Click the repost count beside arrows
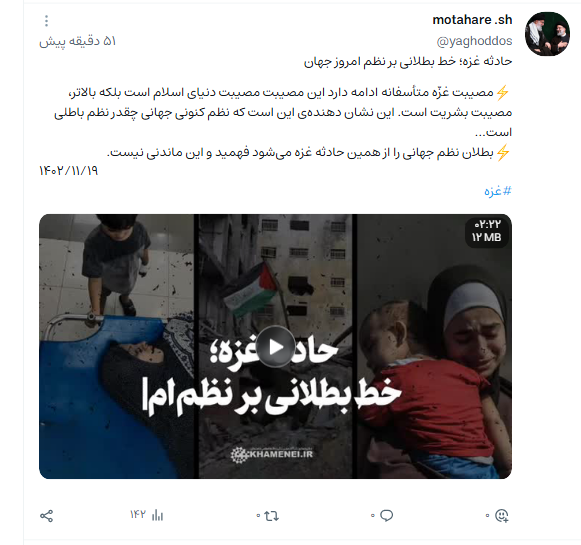The image size is (581, 545). click(x=258, y=516)
